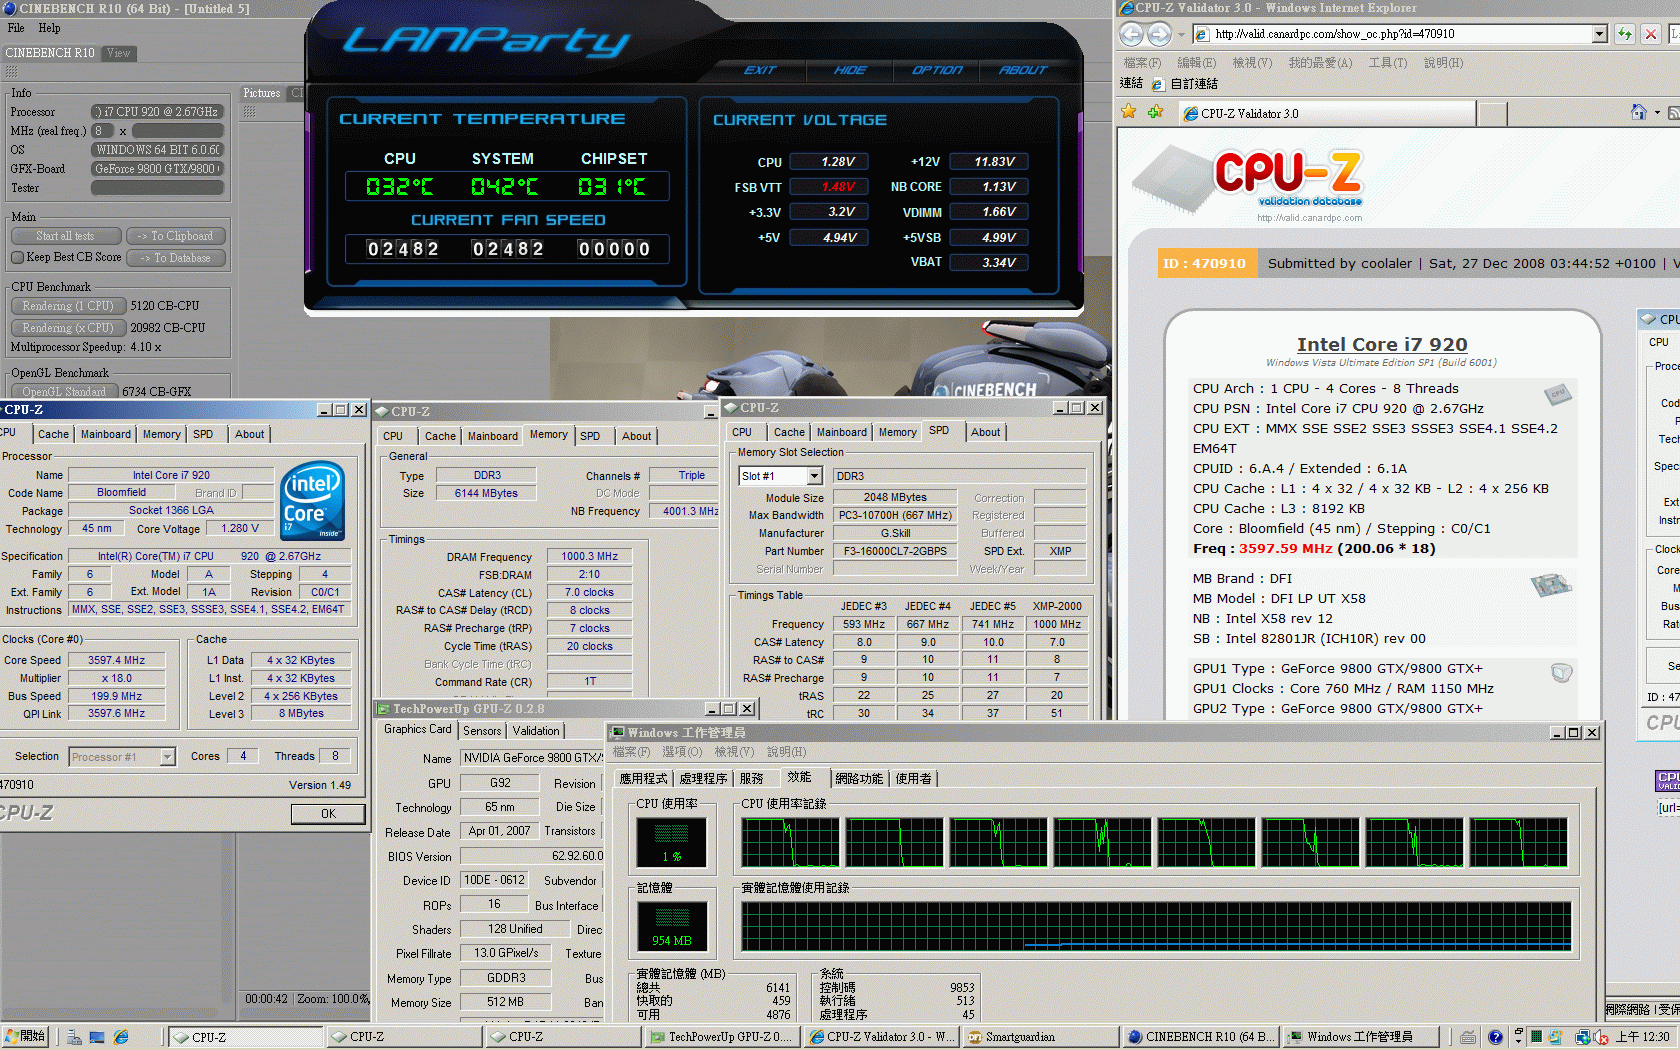Image resolution: width=1680 pixels, height=1050 pixels.
Task: Click HIDE in LANParty monitor
Action: 851,70
